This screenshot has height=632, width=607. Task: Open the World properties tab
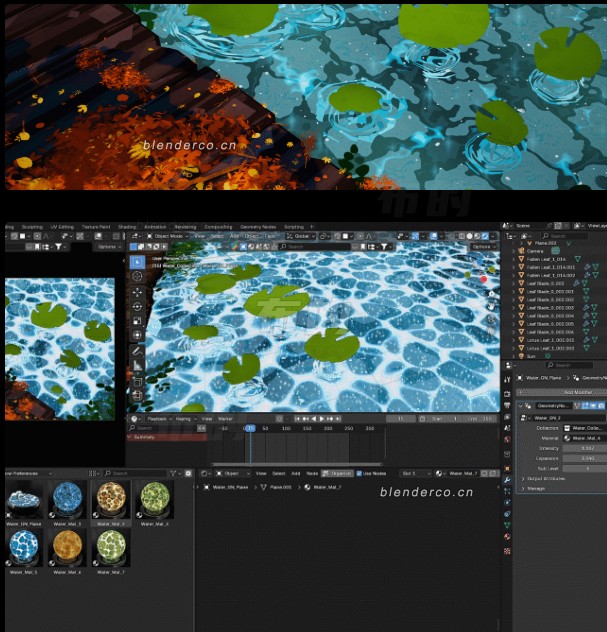507,439
